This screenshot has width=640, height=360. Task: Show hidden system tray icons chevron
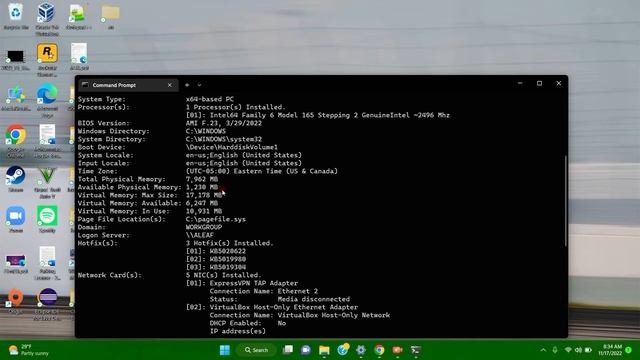coord(543,350)
